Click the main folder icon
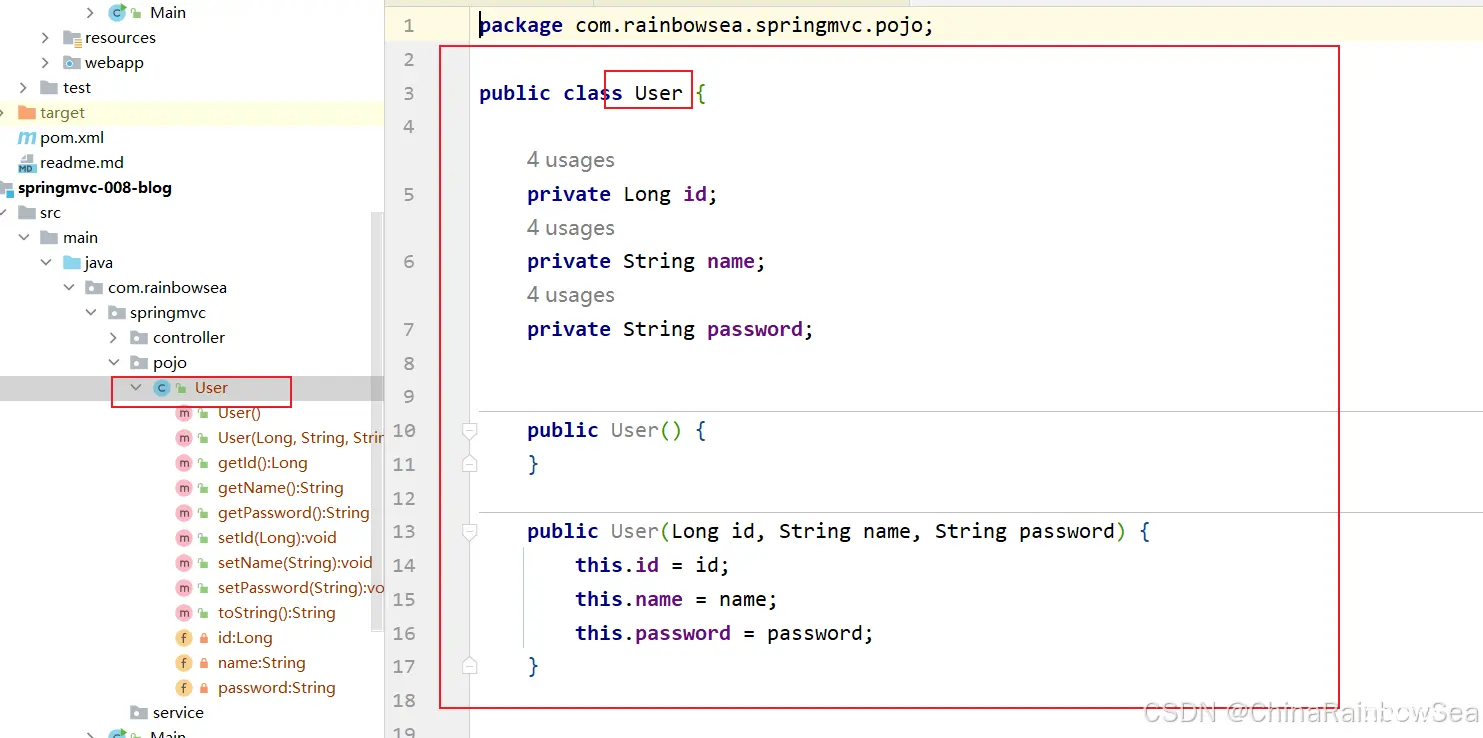 [49, 238]
